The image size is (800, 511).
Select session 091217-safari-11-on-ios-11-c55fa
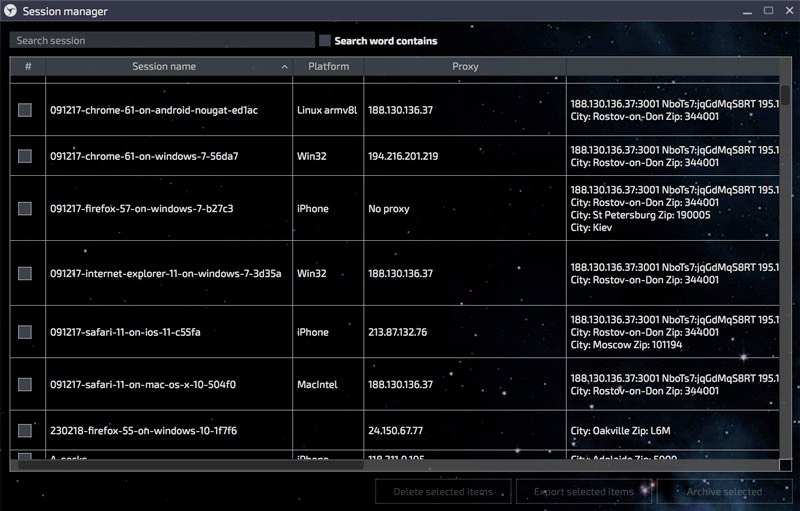coord(125,332)
